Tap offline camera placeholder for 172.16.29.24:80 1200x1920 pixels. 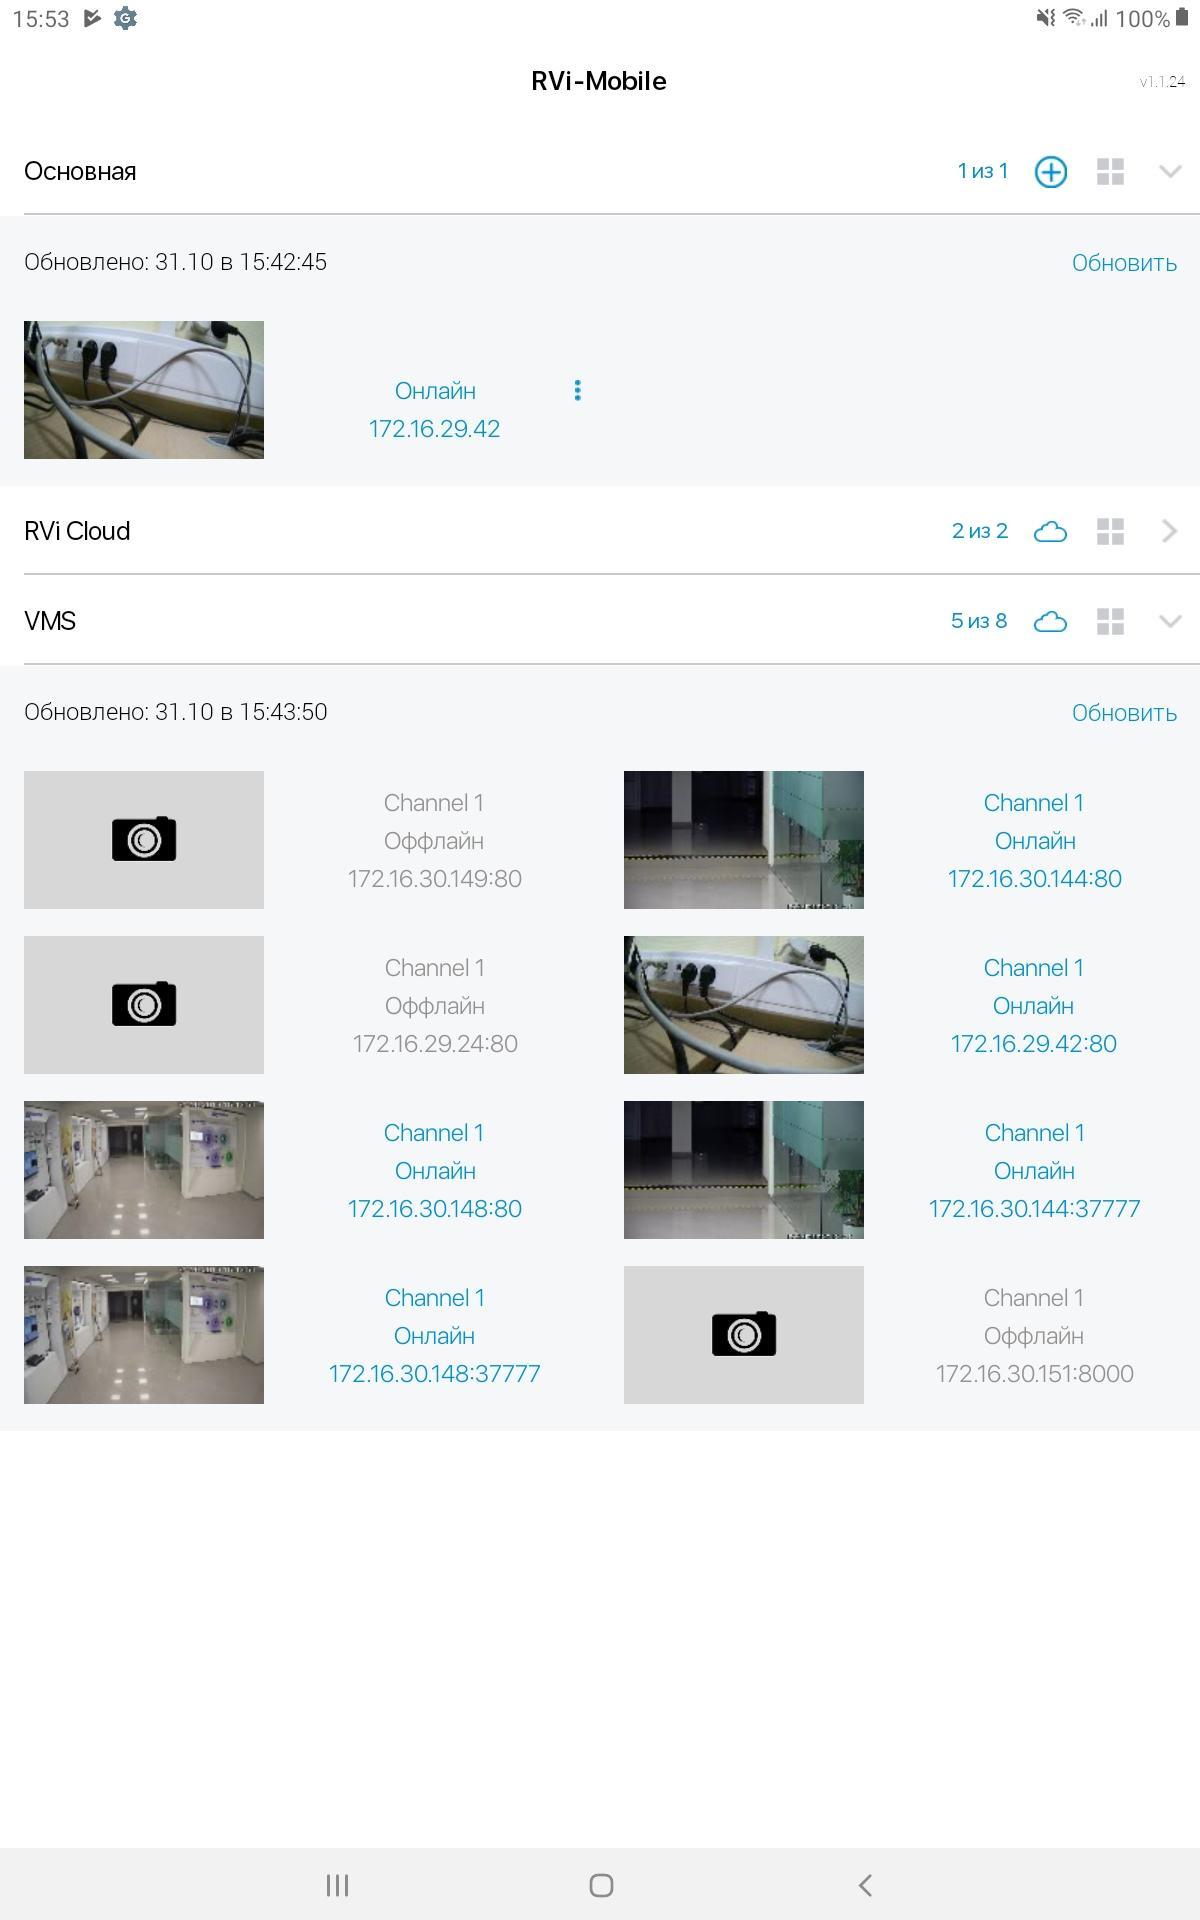click(x=144, y=1005)
